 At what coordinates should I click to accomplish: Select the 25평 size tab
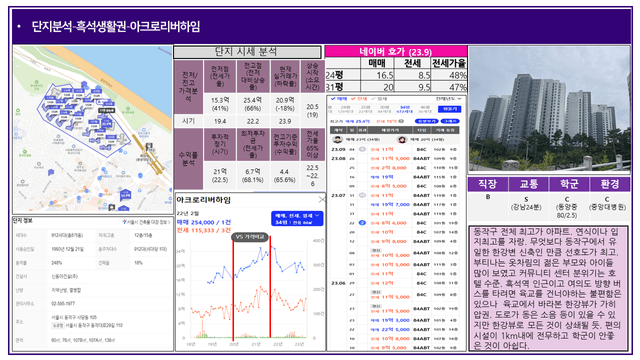pos(365,109)
